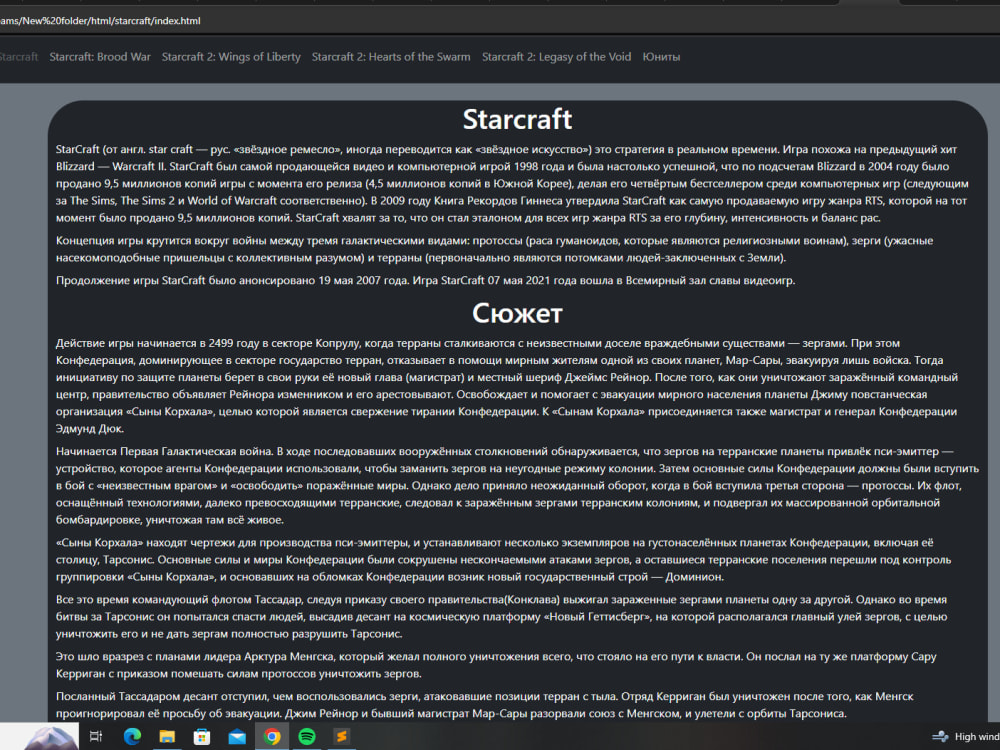The height and width of the screenshot is (750, 1000).
Task: Click the address bar URL ending in starcraft/index.html
Action: point(100,21)
